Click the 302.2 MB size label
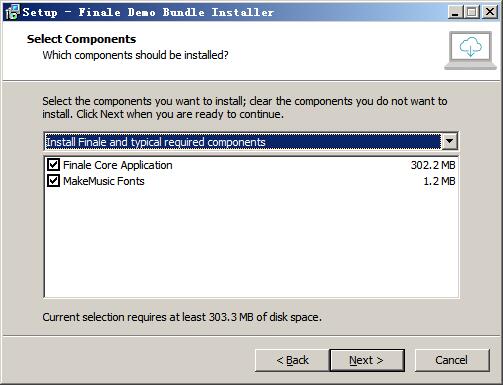 point(433,165)
